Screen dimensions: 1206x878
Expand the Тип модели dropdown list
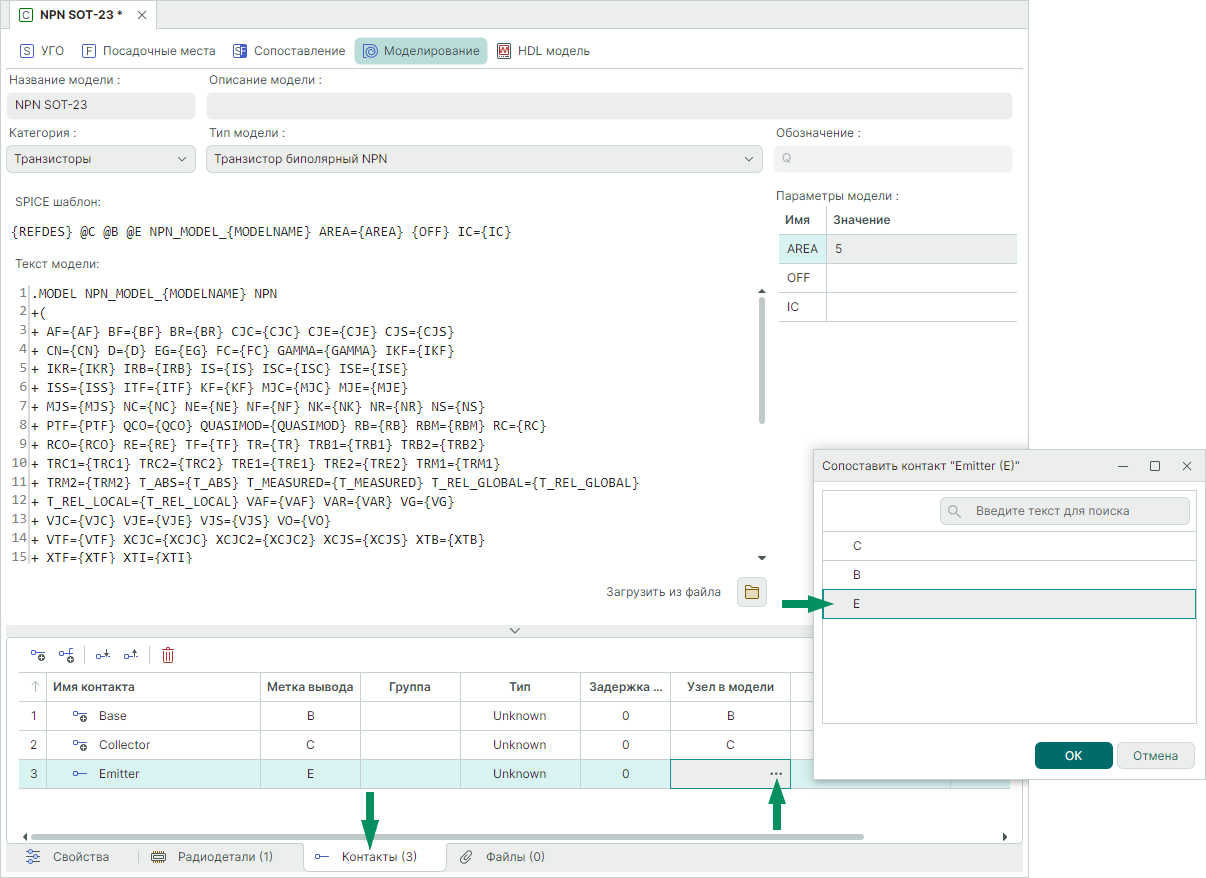coord(484,159)
